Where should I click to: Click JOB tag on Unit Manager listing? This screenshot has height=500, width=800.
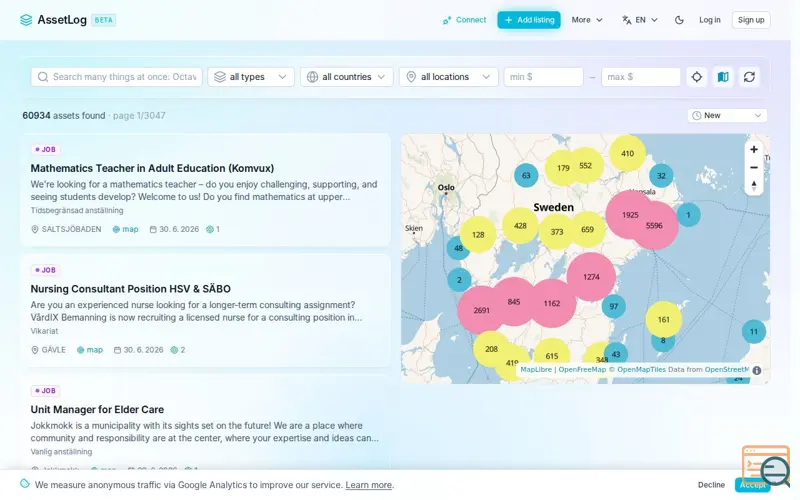[46, 391]
